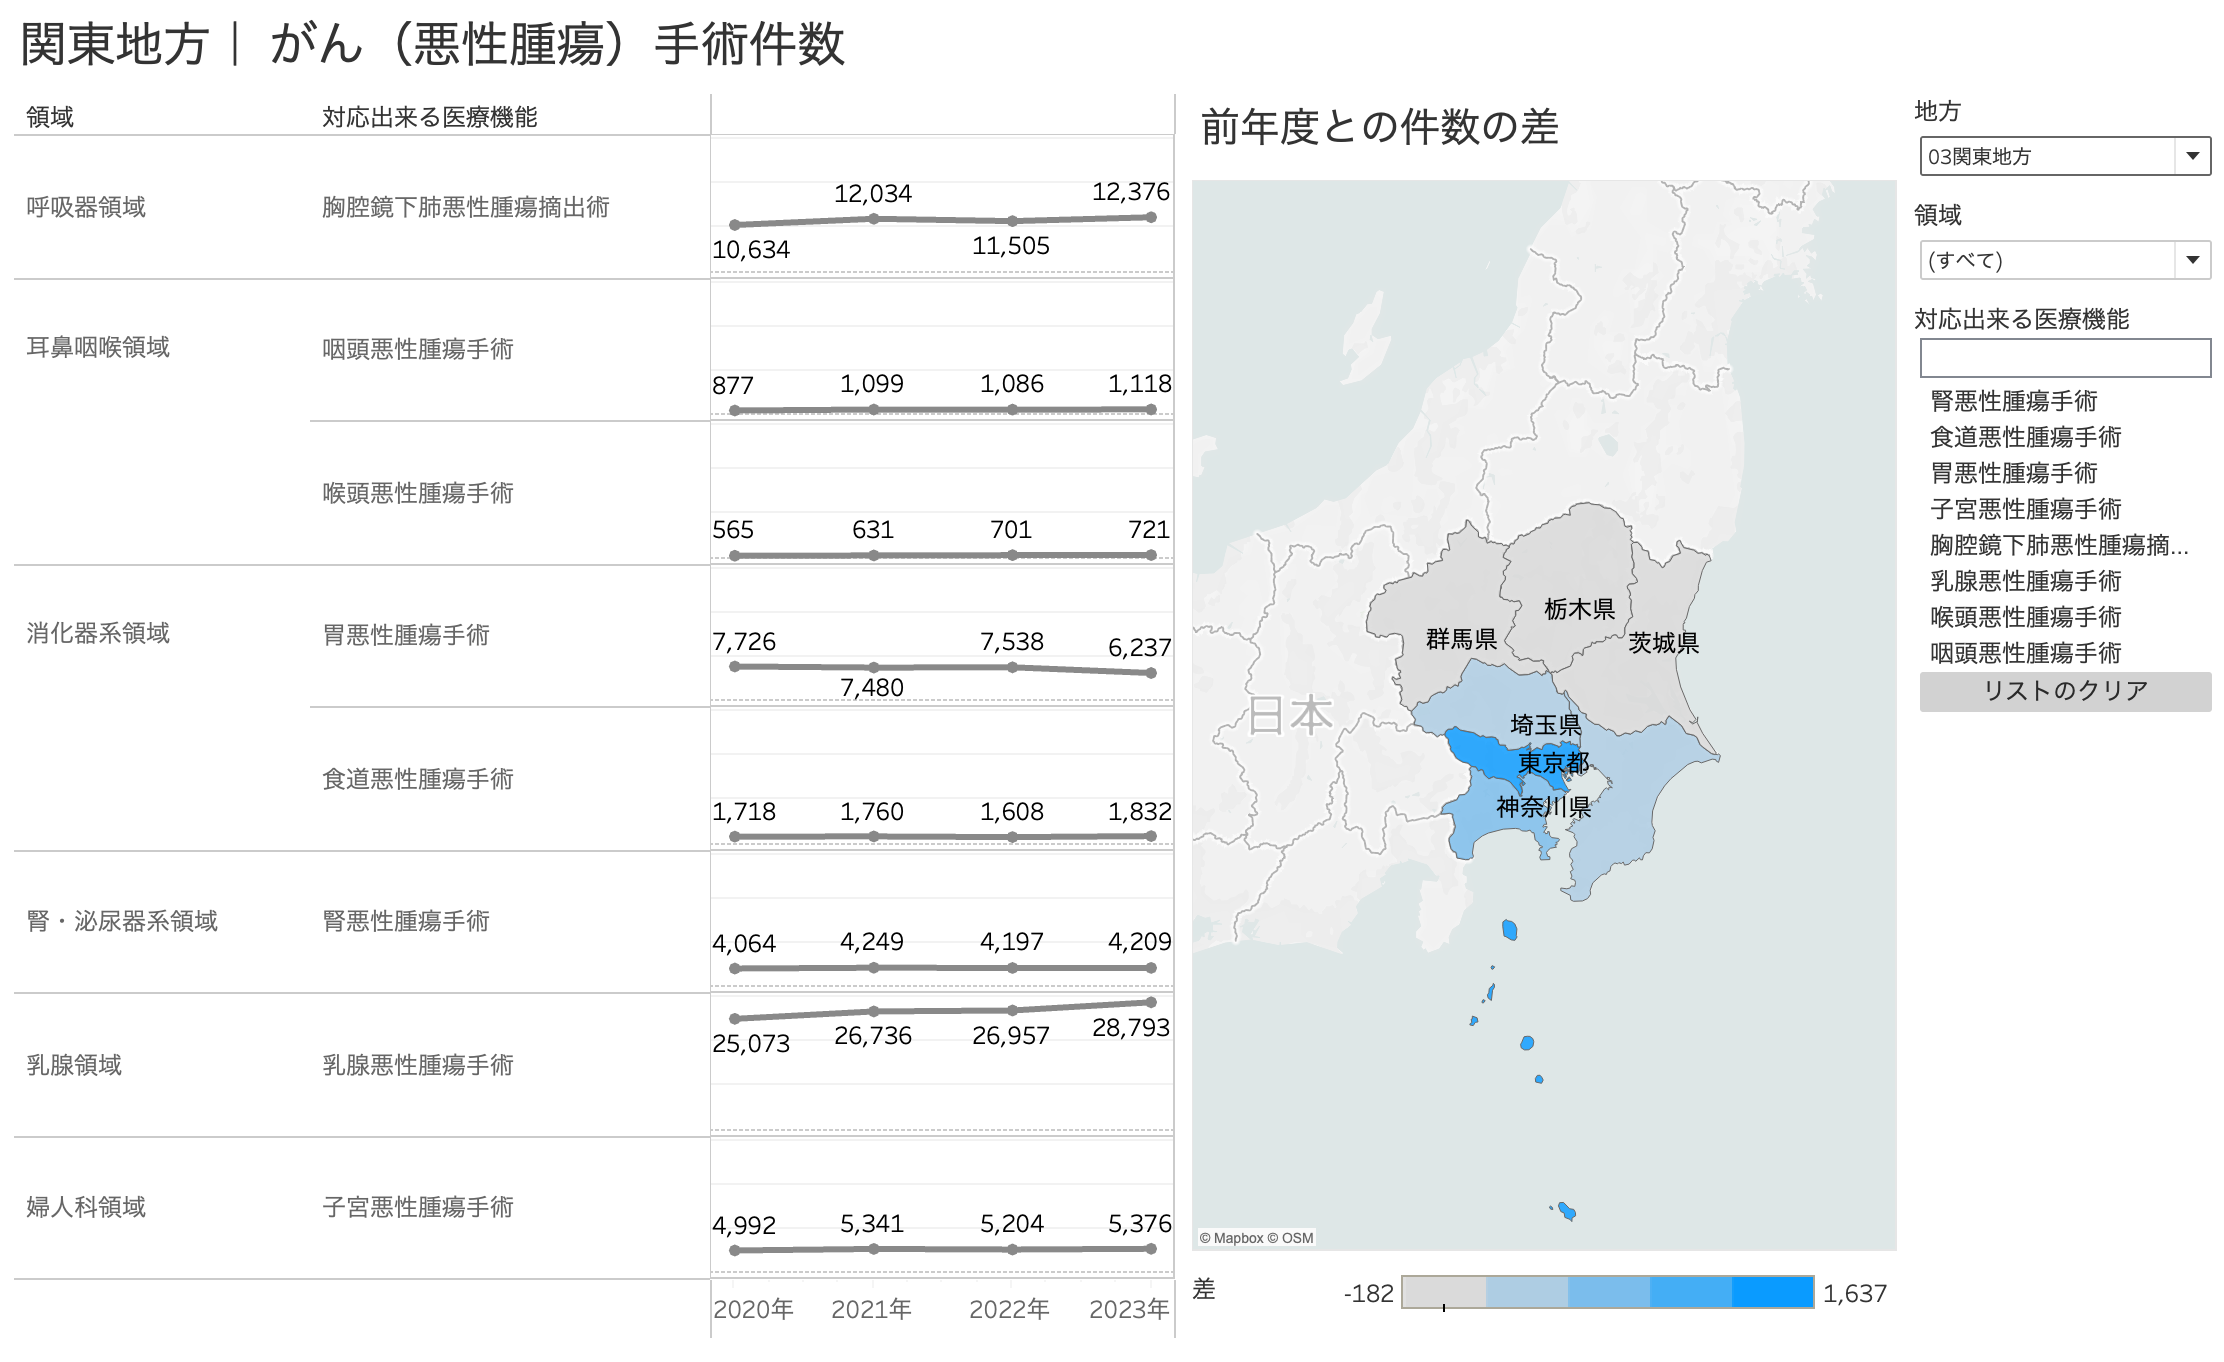
Task: Click the 呼吸器領域 row label
Action: tap(86, 207)
